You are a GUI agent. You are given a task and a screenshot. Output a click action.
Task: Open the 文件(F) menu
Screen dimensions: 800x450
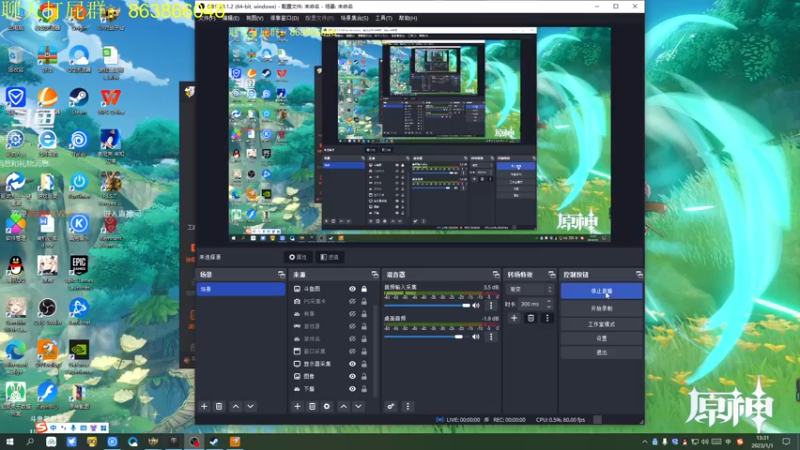(x=207, y=18)
